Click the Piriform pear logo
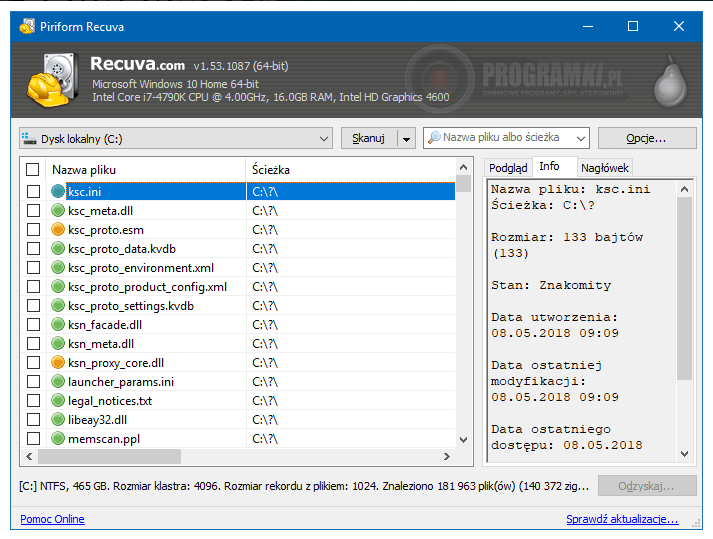The image size is (713, 539). pyautogui.click(x=670, y=82)
